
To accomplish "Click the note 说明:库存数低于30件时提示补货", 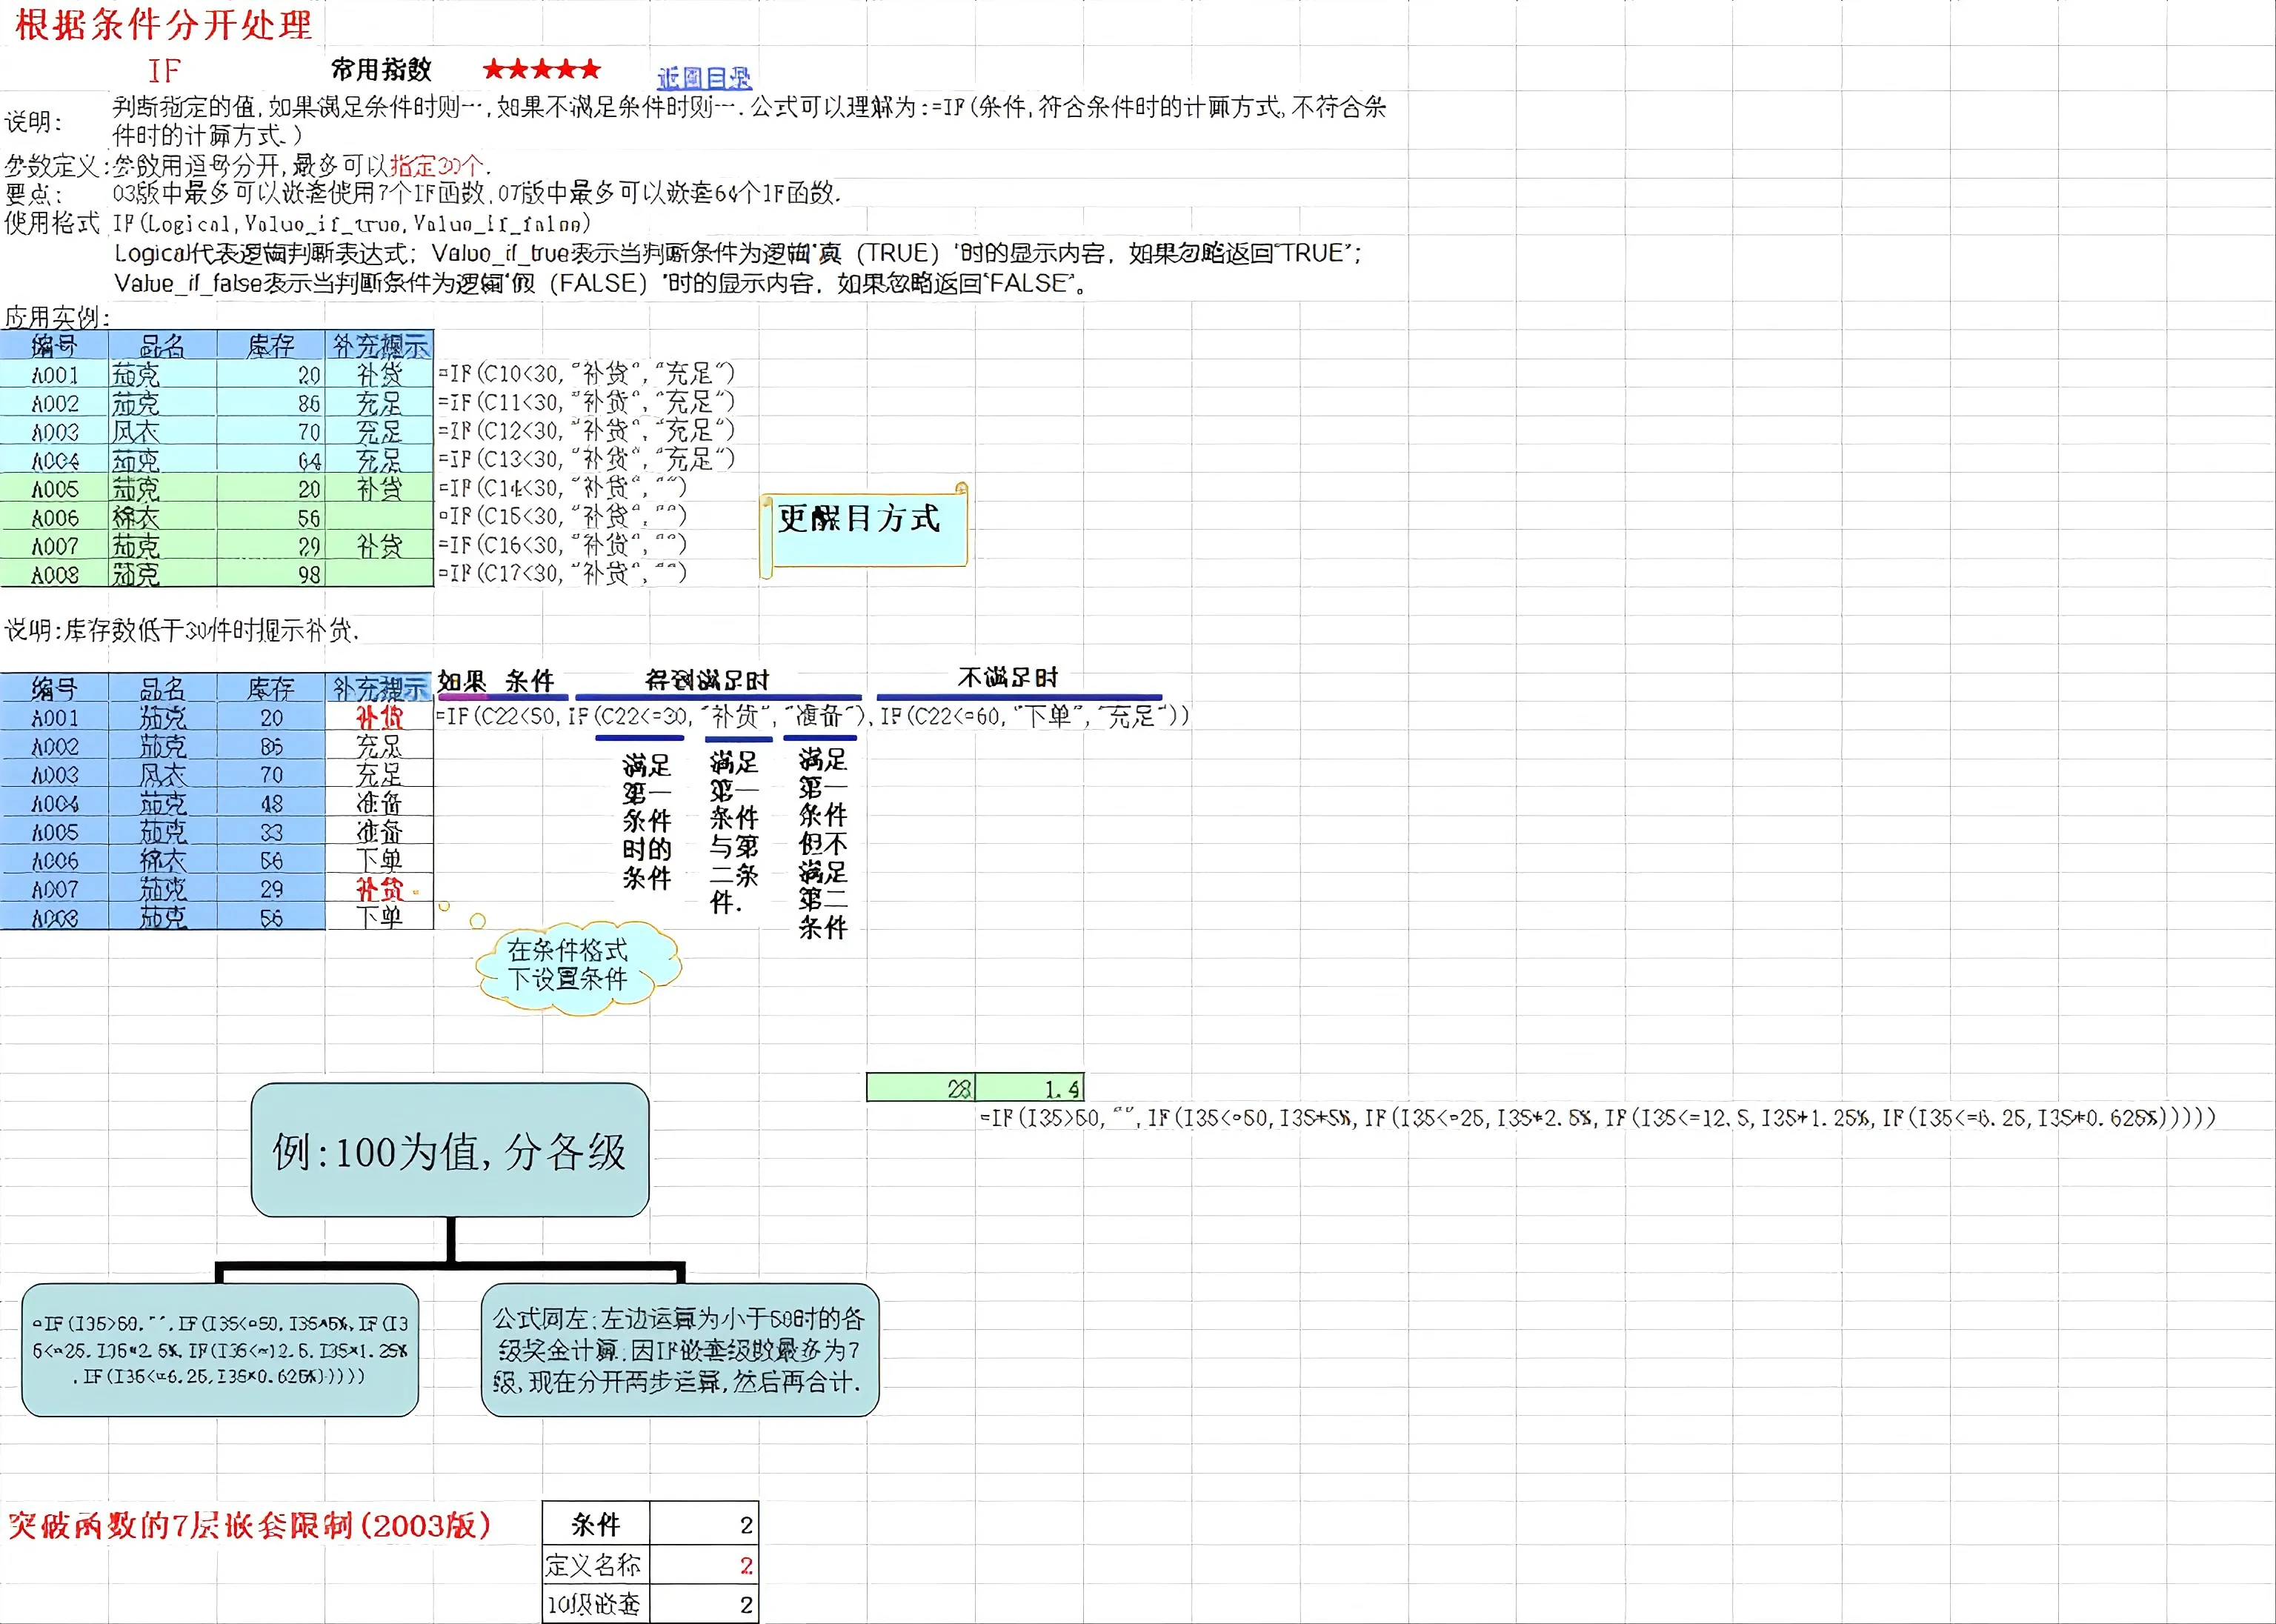I will [182, 630].
